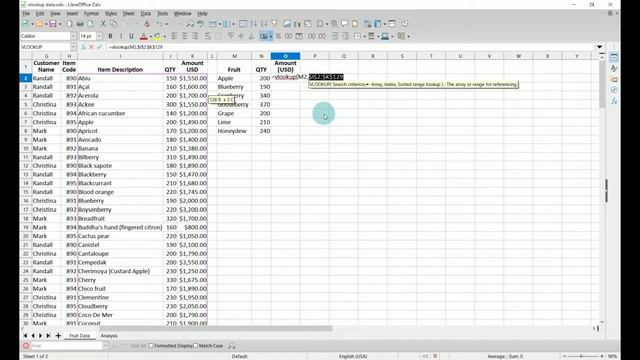Expand the Name Box dropdown arrow

[x=73, y=47]
